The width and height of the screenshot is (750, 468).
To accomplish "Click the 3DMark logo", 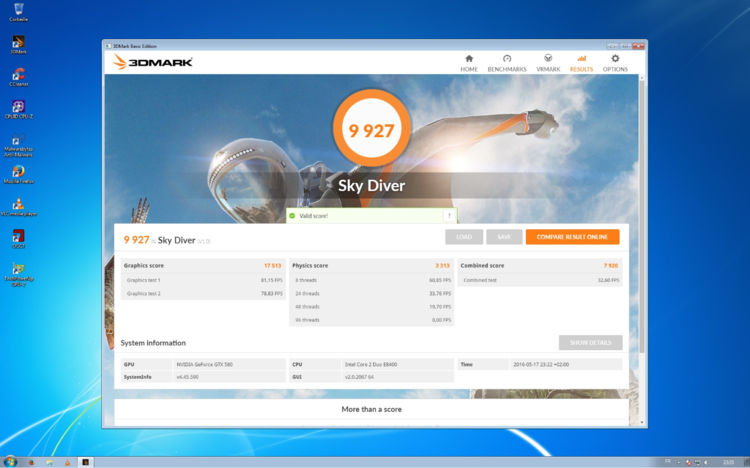I will click(153, 62).
